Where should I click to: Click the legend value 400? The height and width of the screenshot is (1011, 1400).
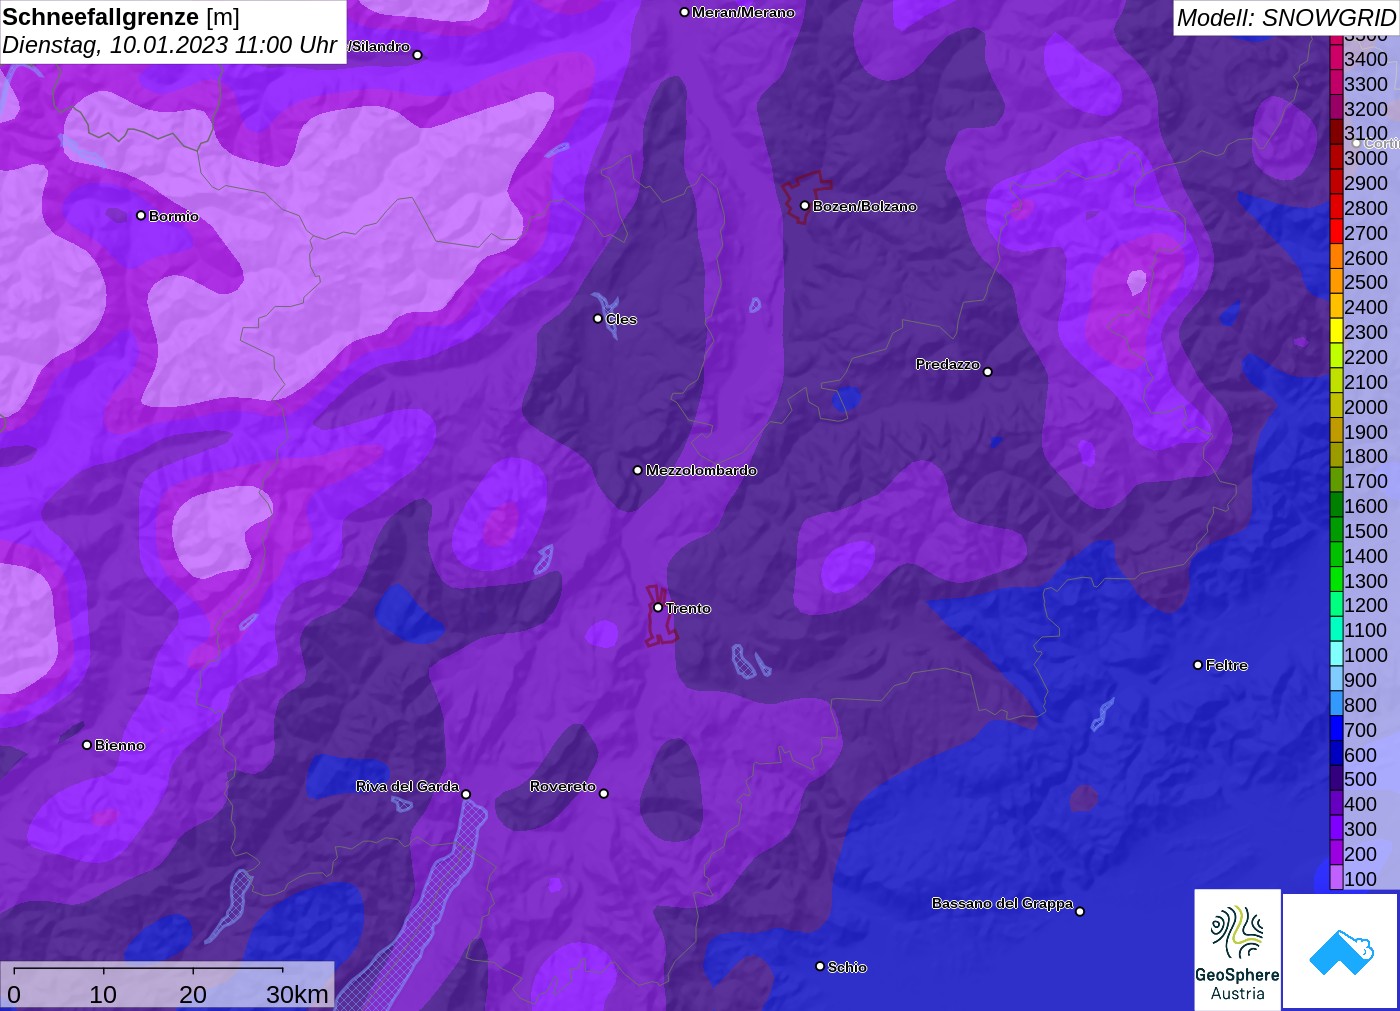pos(1360,804)
